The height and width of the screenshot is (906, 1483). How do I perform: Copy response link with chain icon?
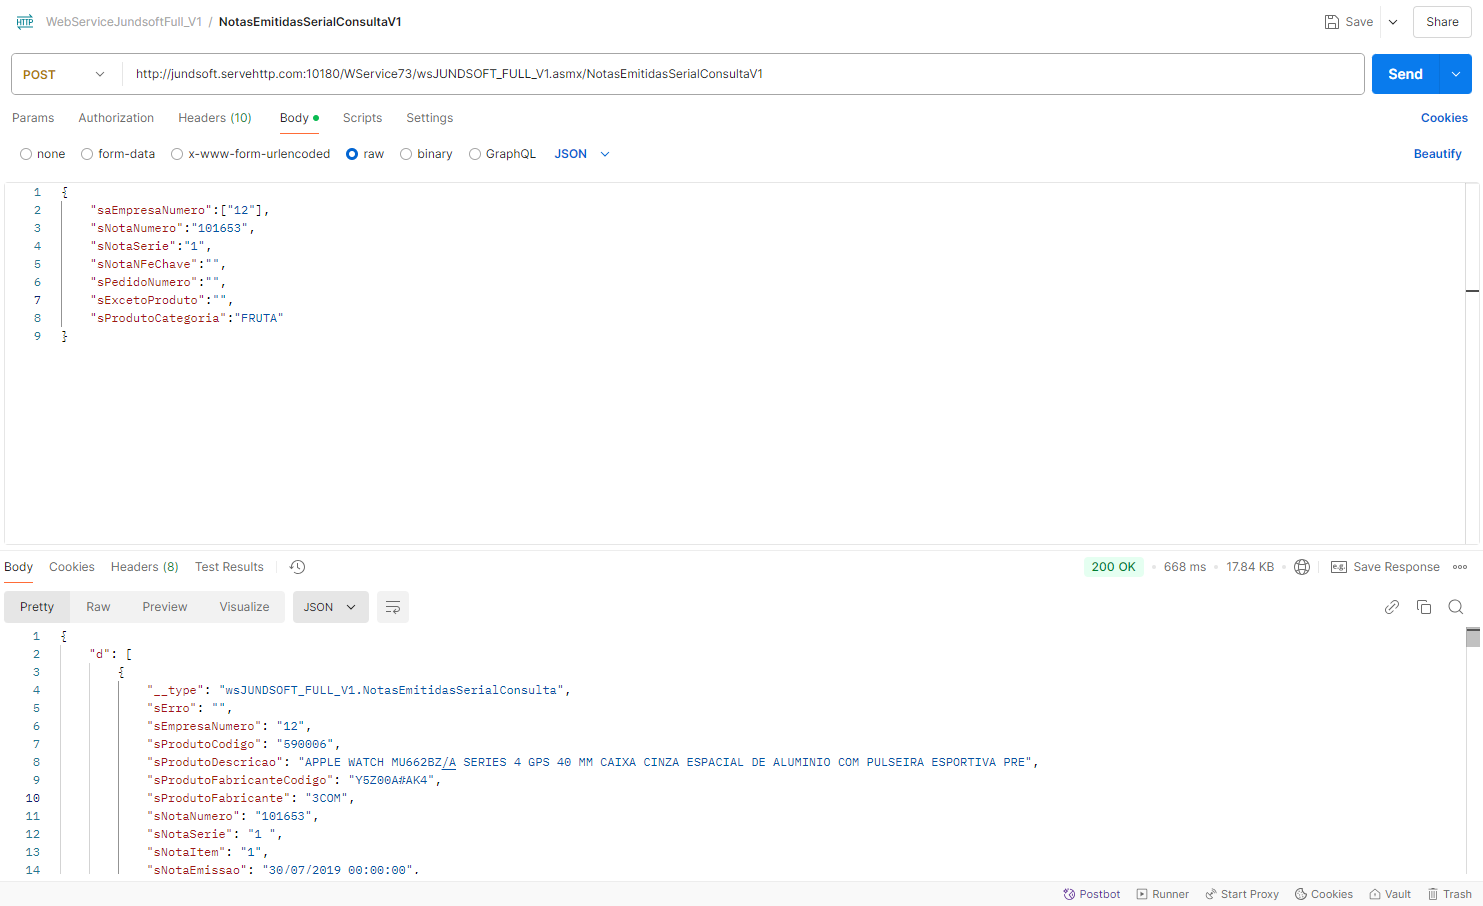tap(1391, 607)
